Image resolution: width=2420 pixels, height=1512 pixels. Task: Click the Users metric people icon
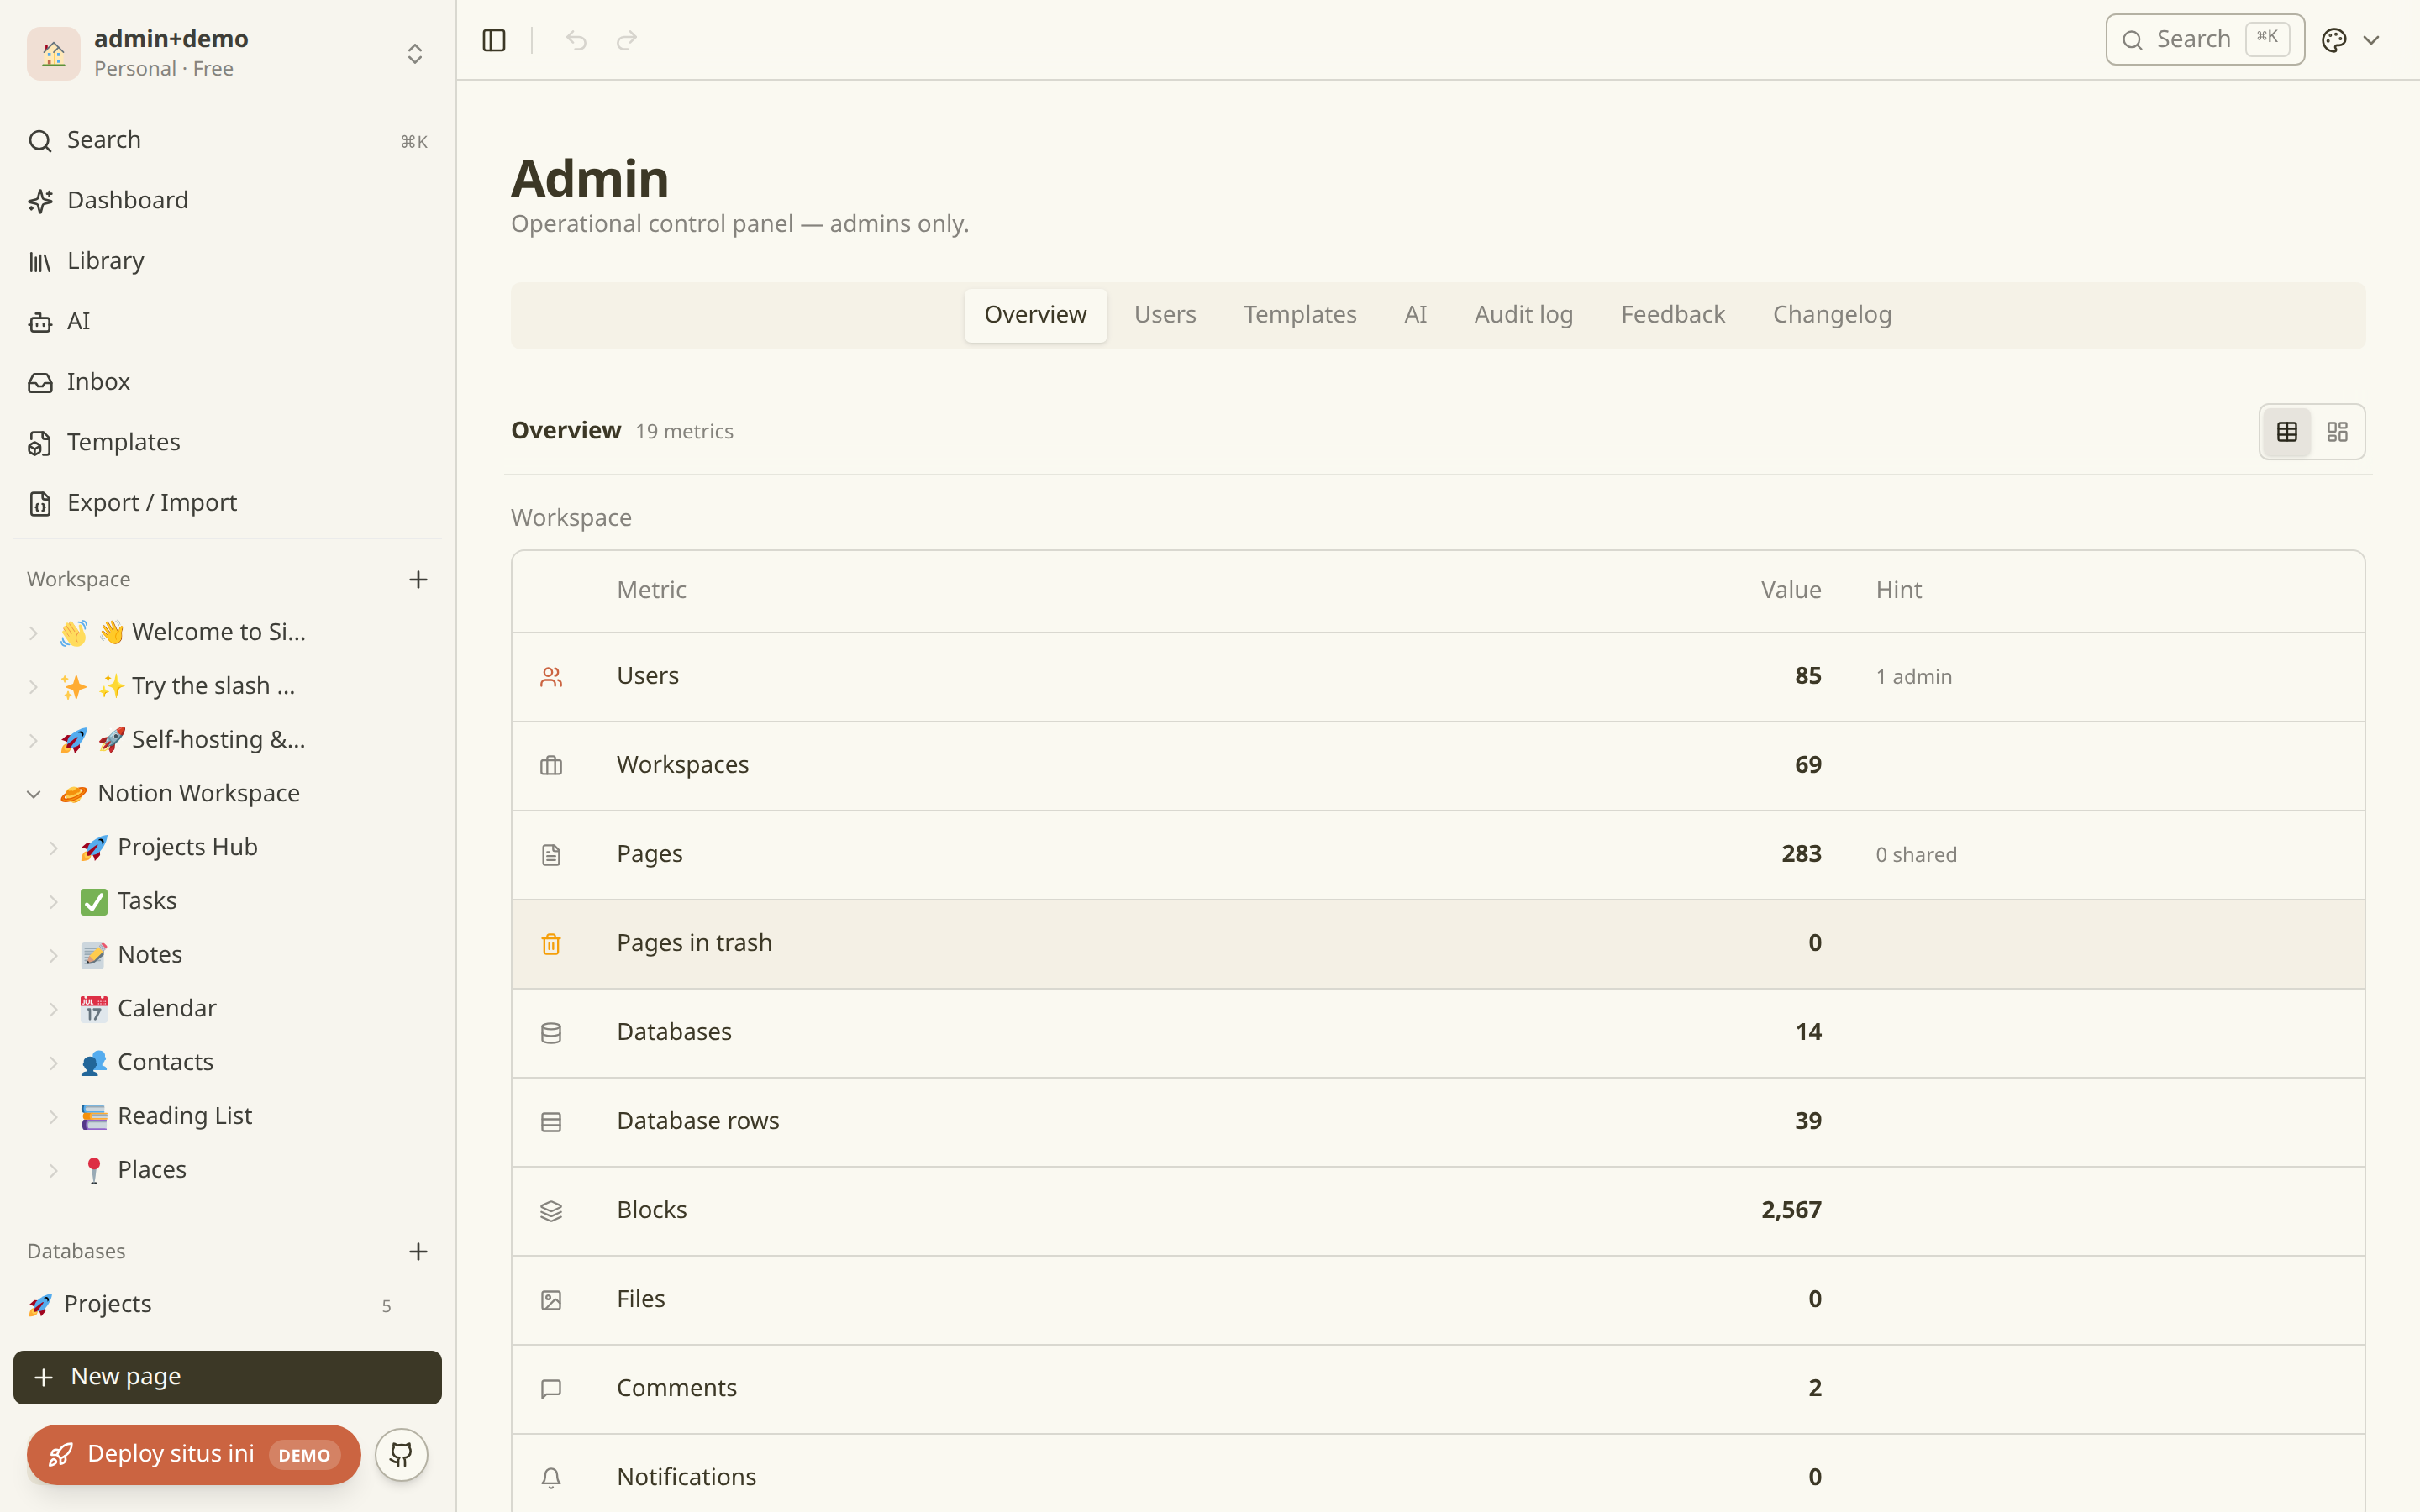[551, 677]
